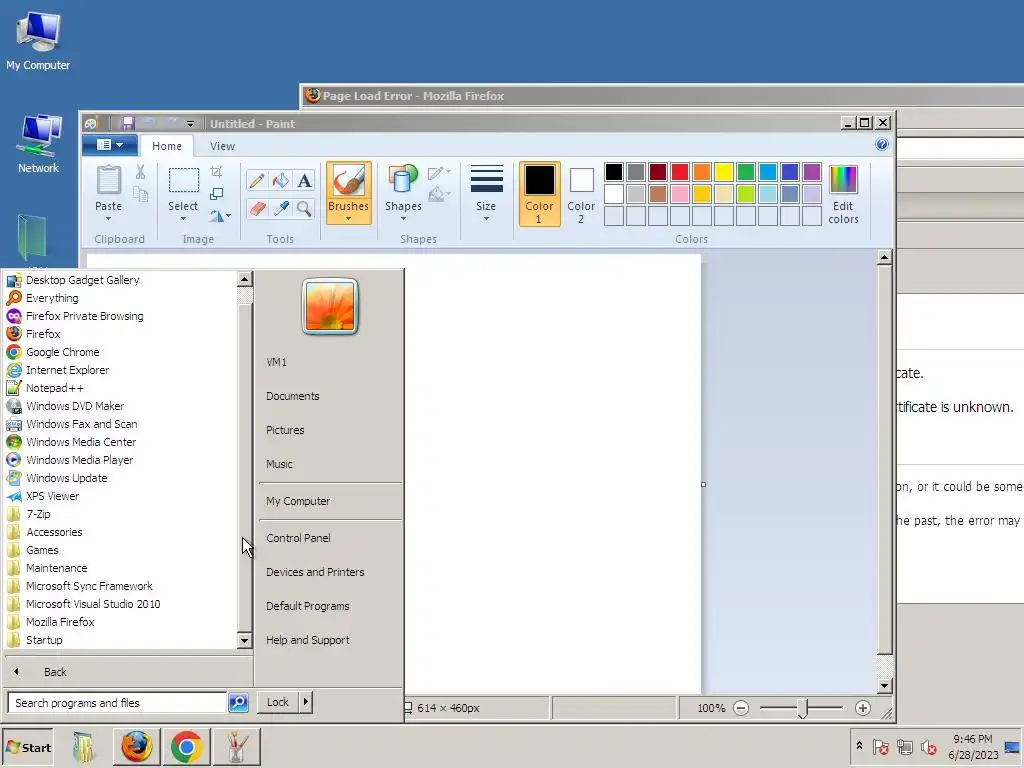Viewport: 1024px width, 768px height.
Task: Select the Magnifier tool
Action: click(304, 208)
